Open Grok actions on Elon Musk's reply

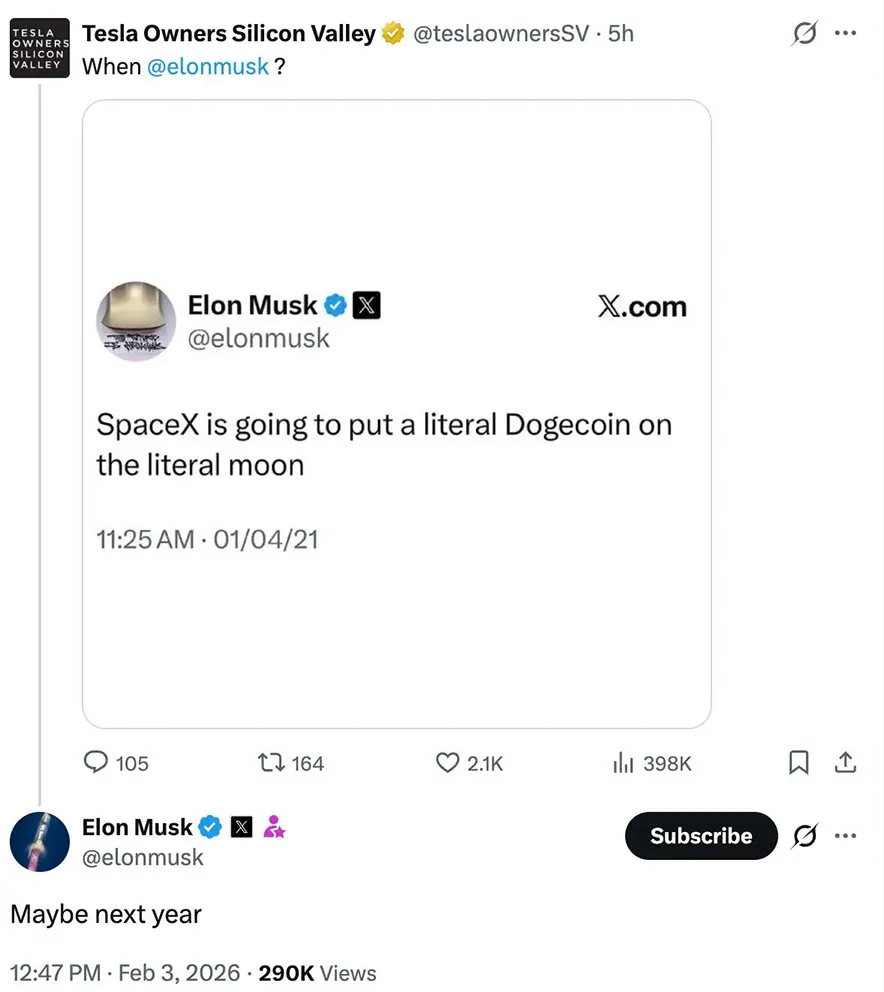click(x=806, y=836)
